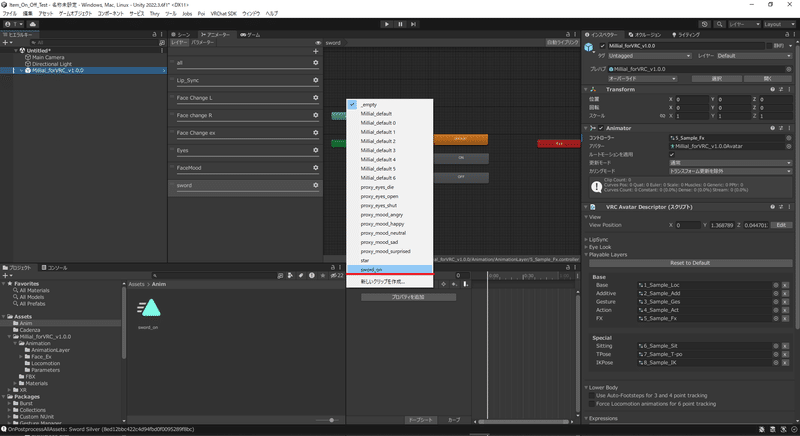Open the Animator Culling Mode dropdown
Screen dimensions: 800x436
pyautogui.click(x=731, y=171)
